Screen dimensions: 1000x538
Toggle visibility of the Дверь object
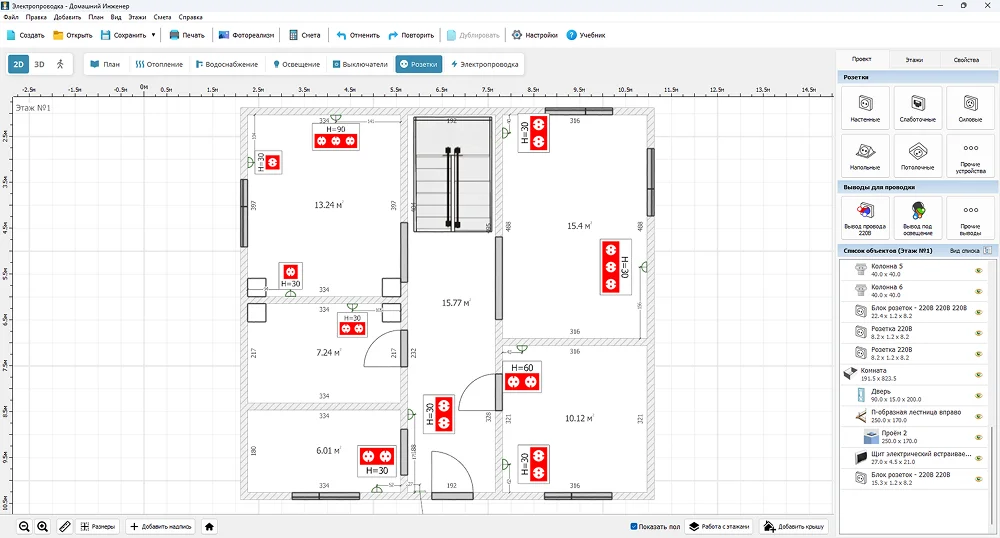click(x=979, y=395)
